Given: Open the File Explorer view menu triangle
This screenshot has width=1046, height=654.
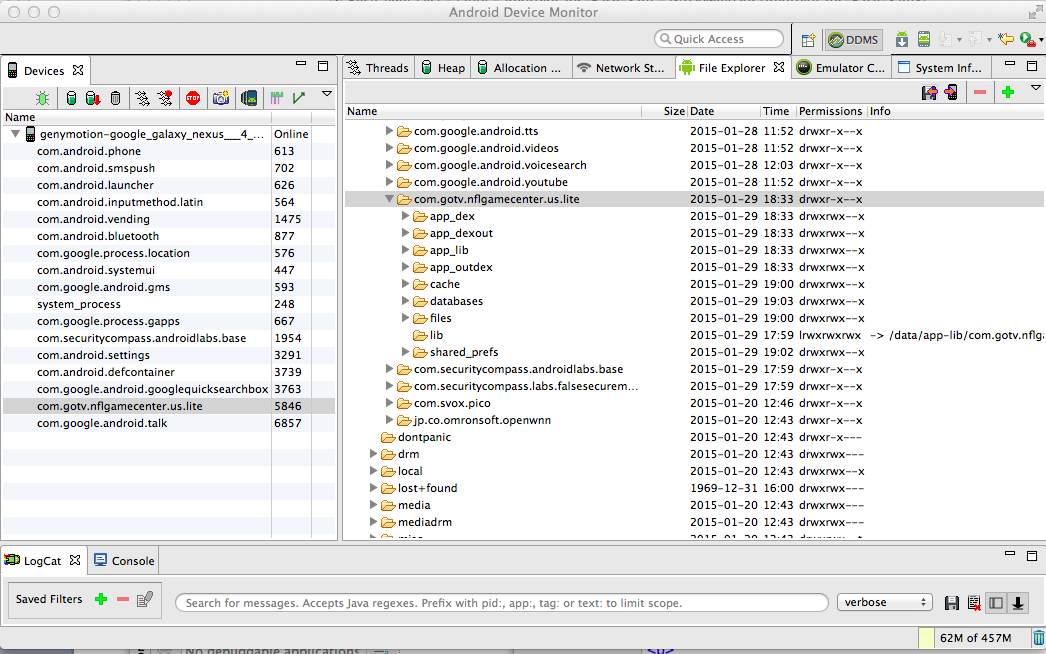Looking at the screenshot, I should [1035, 88].
